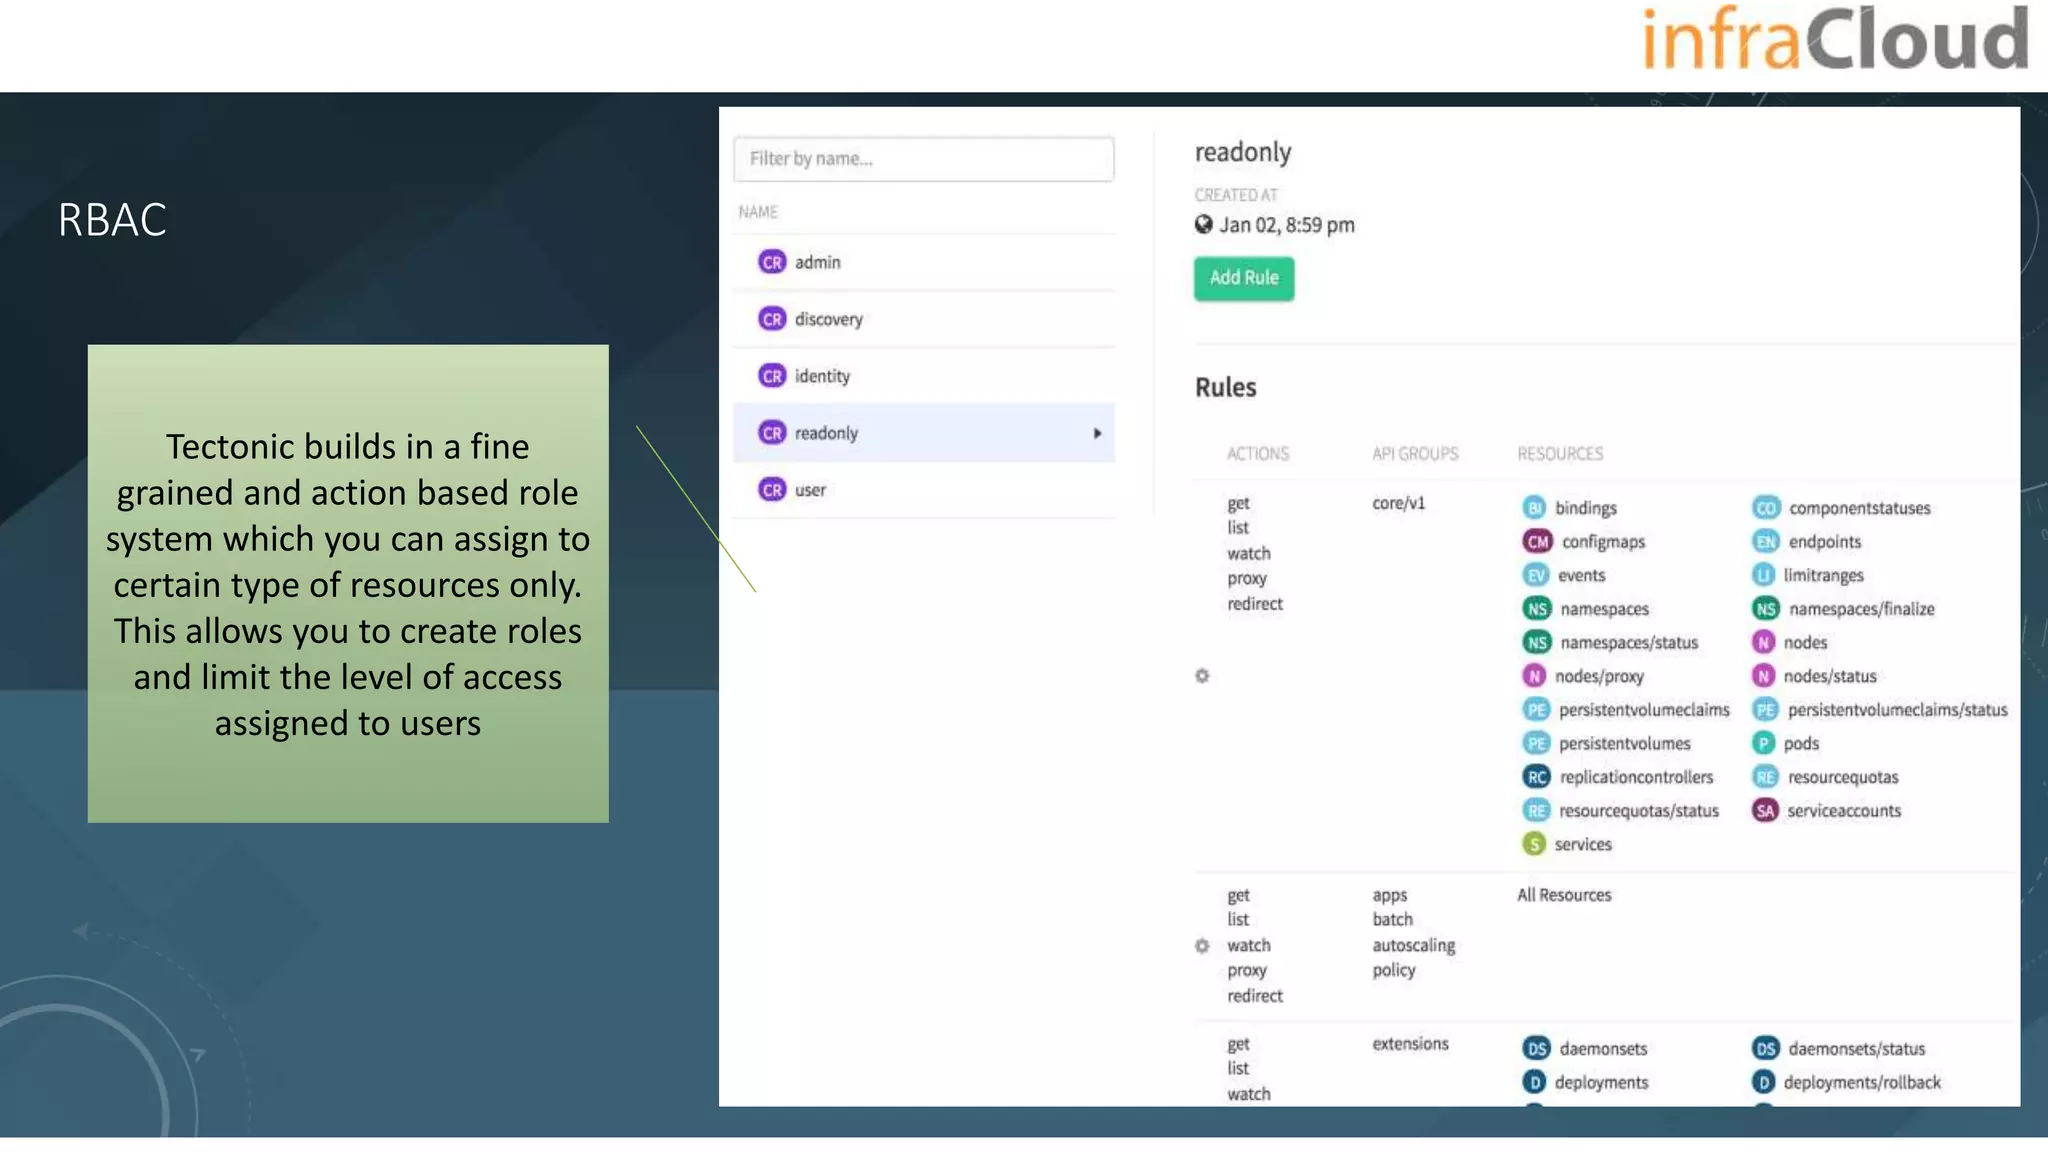Click the S services resource icon
The height and width of the screenshot is (1152, 2048).
1534,845
